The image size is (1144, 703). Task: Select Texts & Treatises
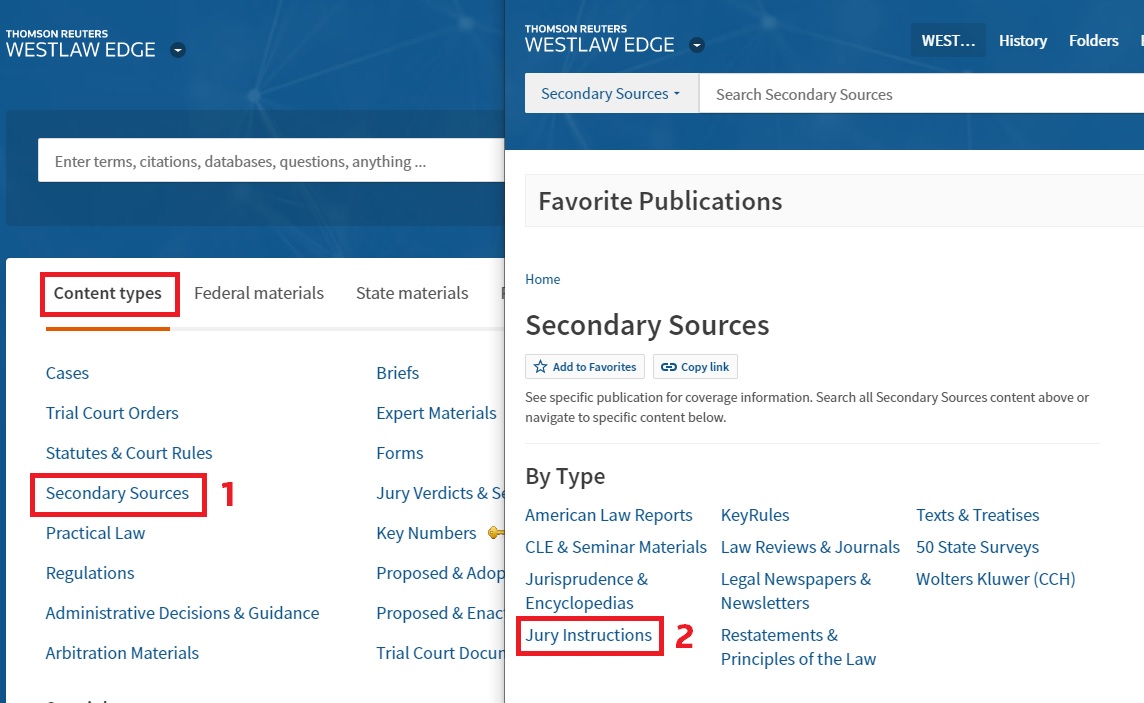[x=977, y=515]
